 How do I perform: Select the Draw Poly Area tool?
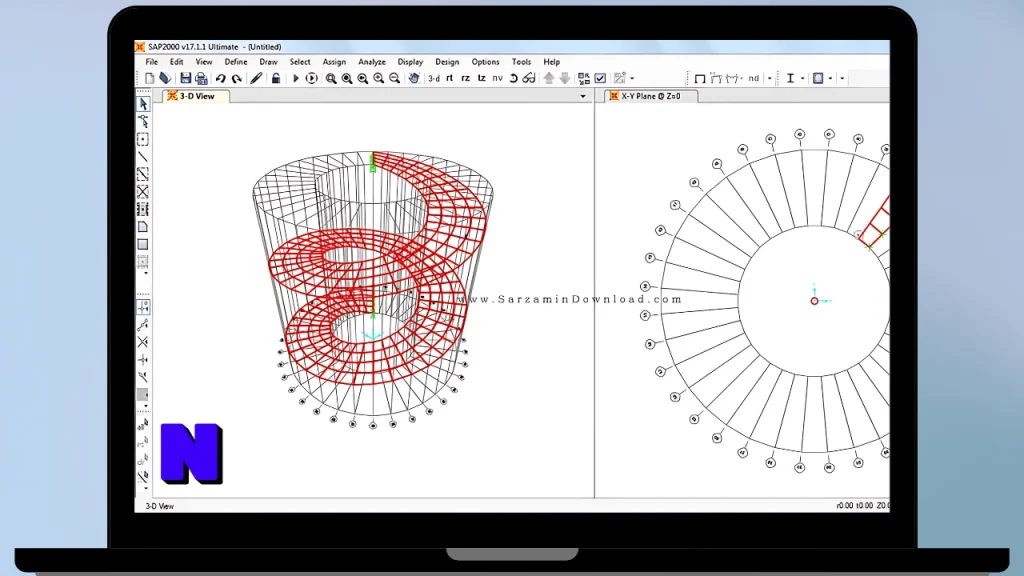pyautogui.click(x=143, y=227)
